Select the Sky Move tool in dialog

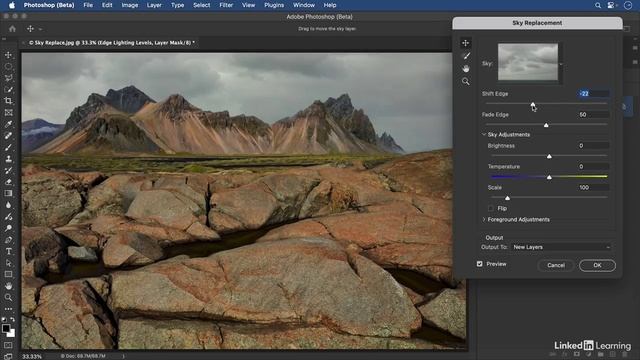465,43
